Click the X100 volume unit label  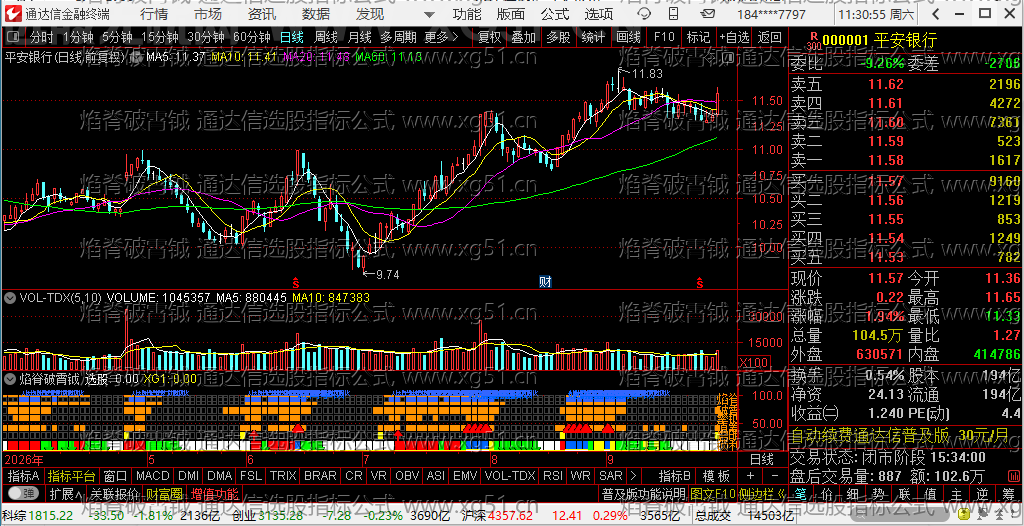[754, 362]
